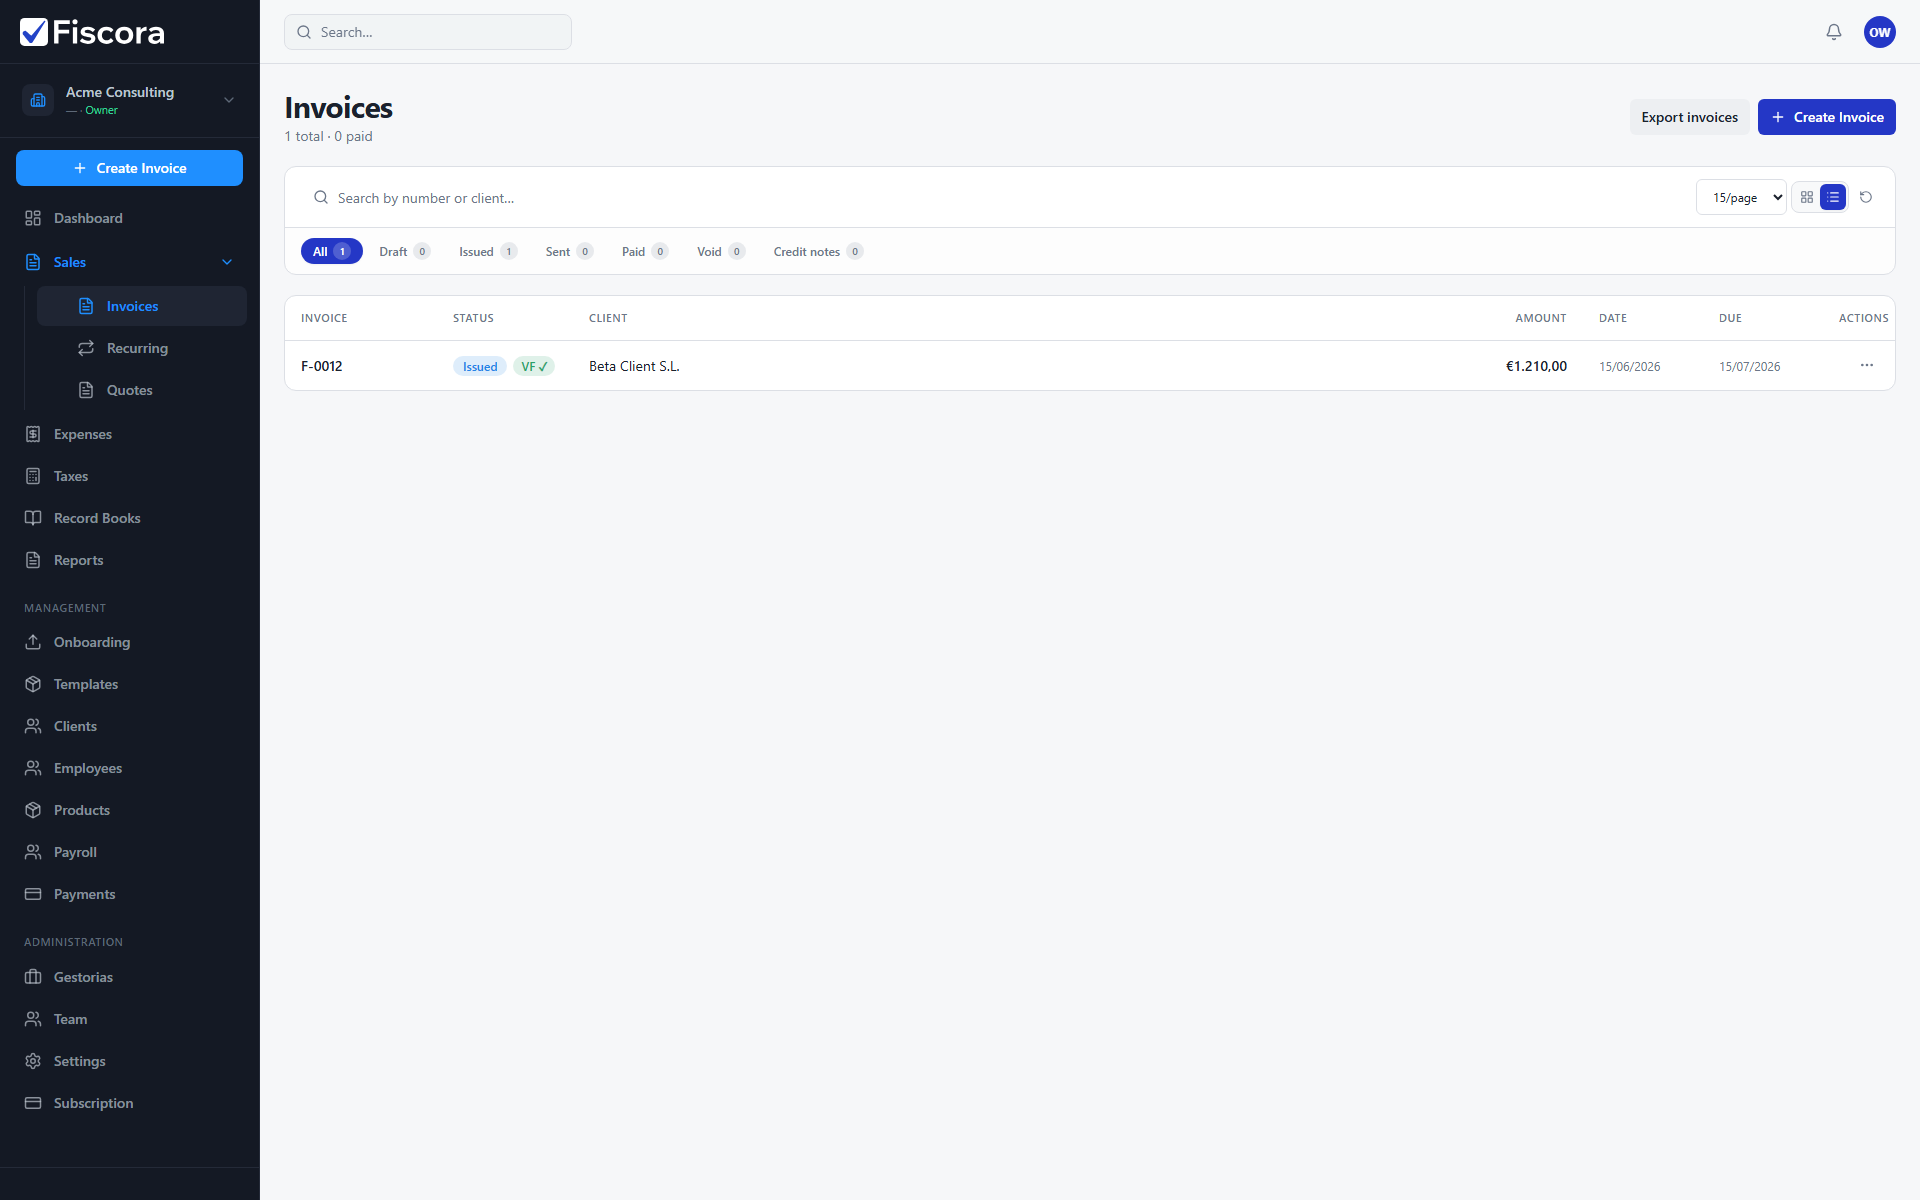Click the Record Books book icon
Image resolution: width=1920 pixels, height=1200 pixels.
click(x=33, y=518)
